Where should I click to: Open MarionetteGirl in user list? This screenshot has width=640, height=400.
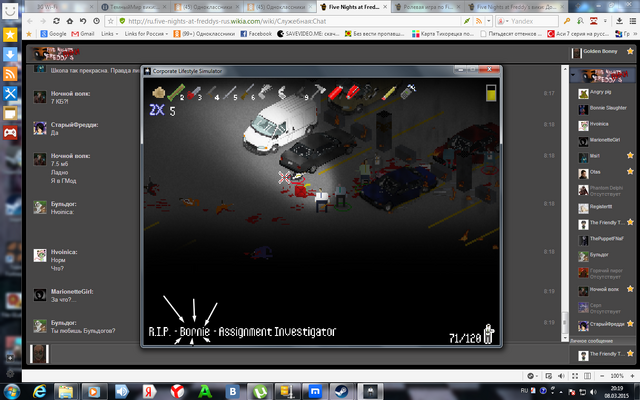604,140
